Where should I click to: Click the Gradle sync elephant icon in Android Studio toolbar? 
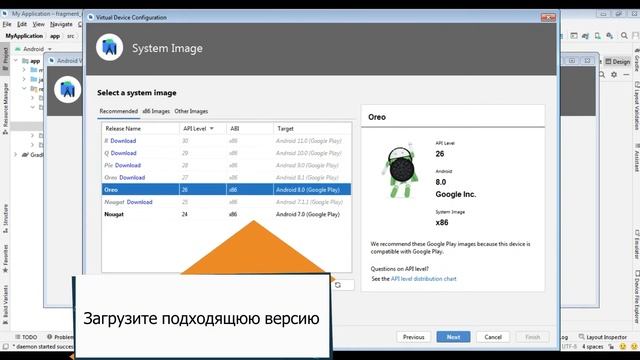pyautogui.click(x=585, y=36)
